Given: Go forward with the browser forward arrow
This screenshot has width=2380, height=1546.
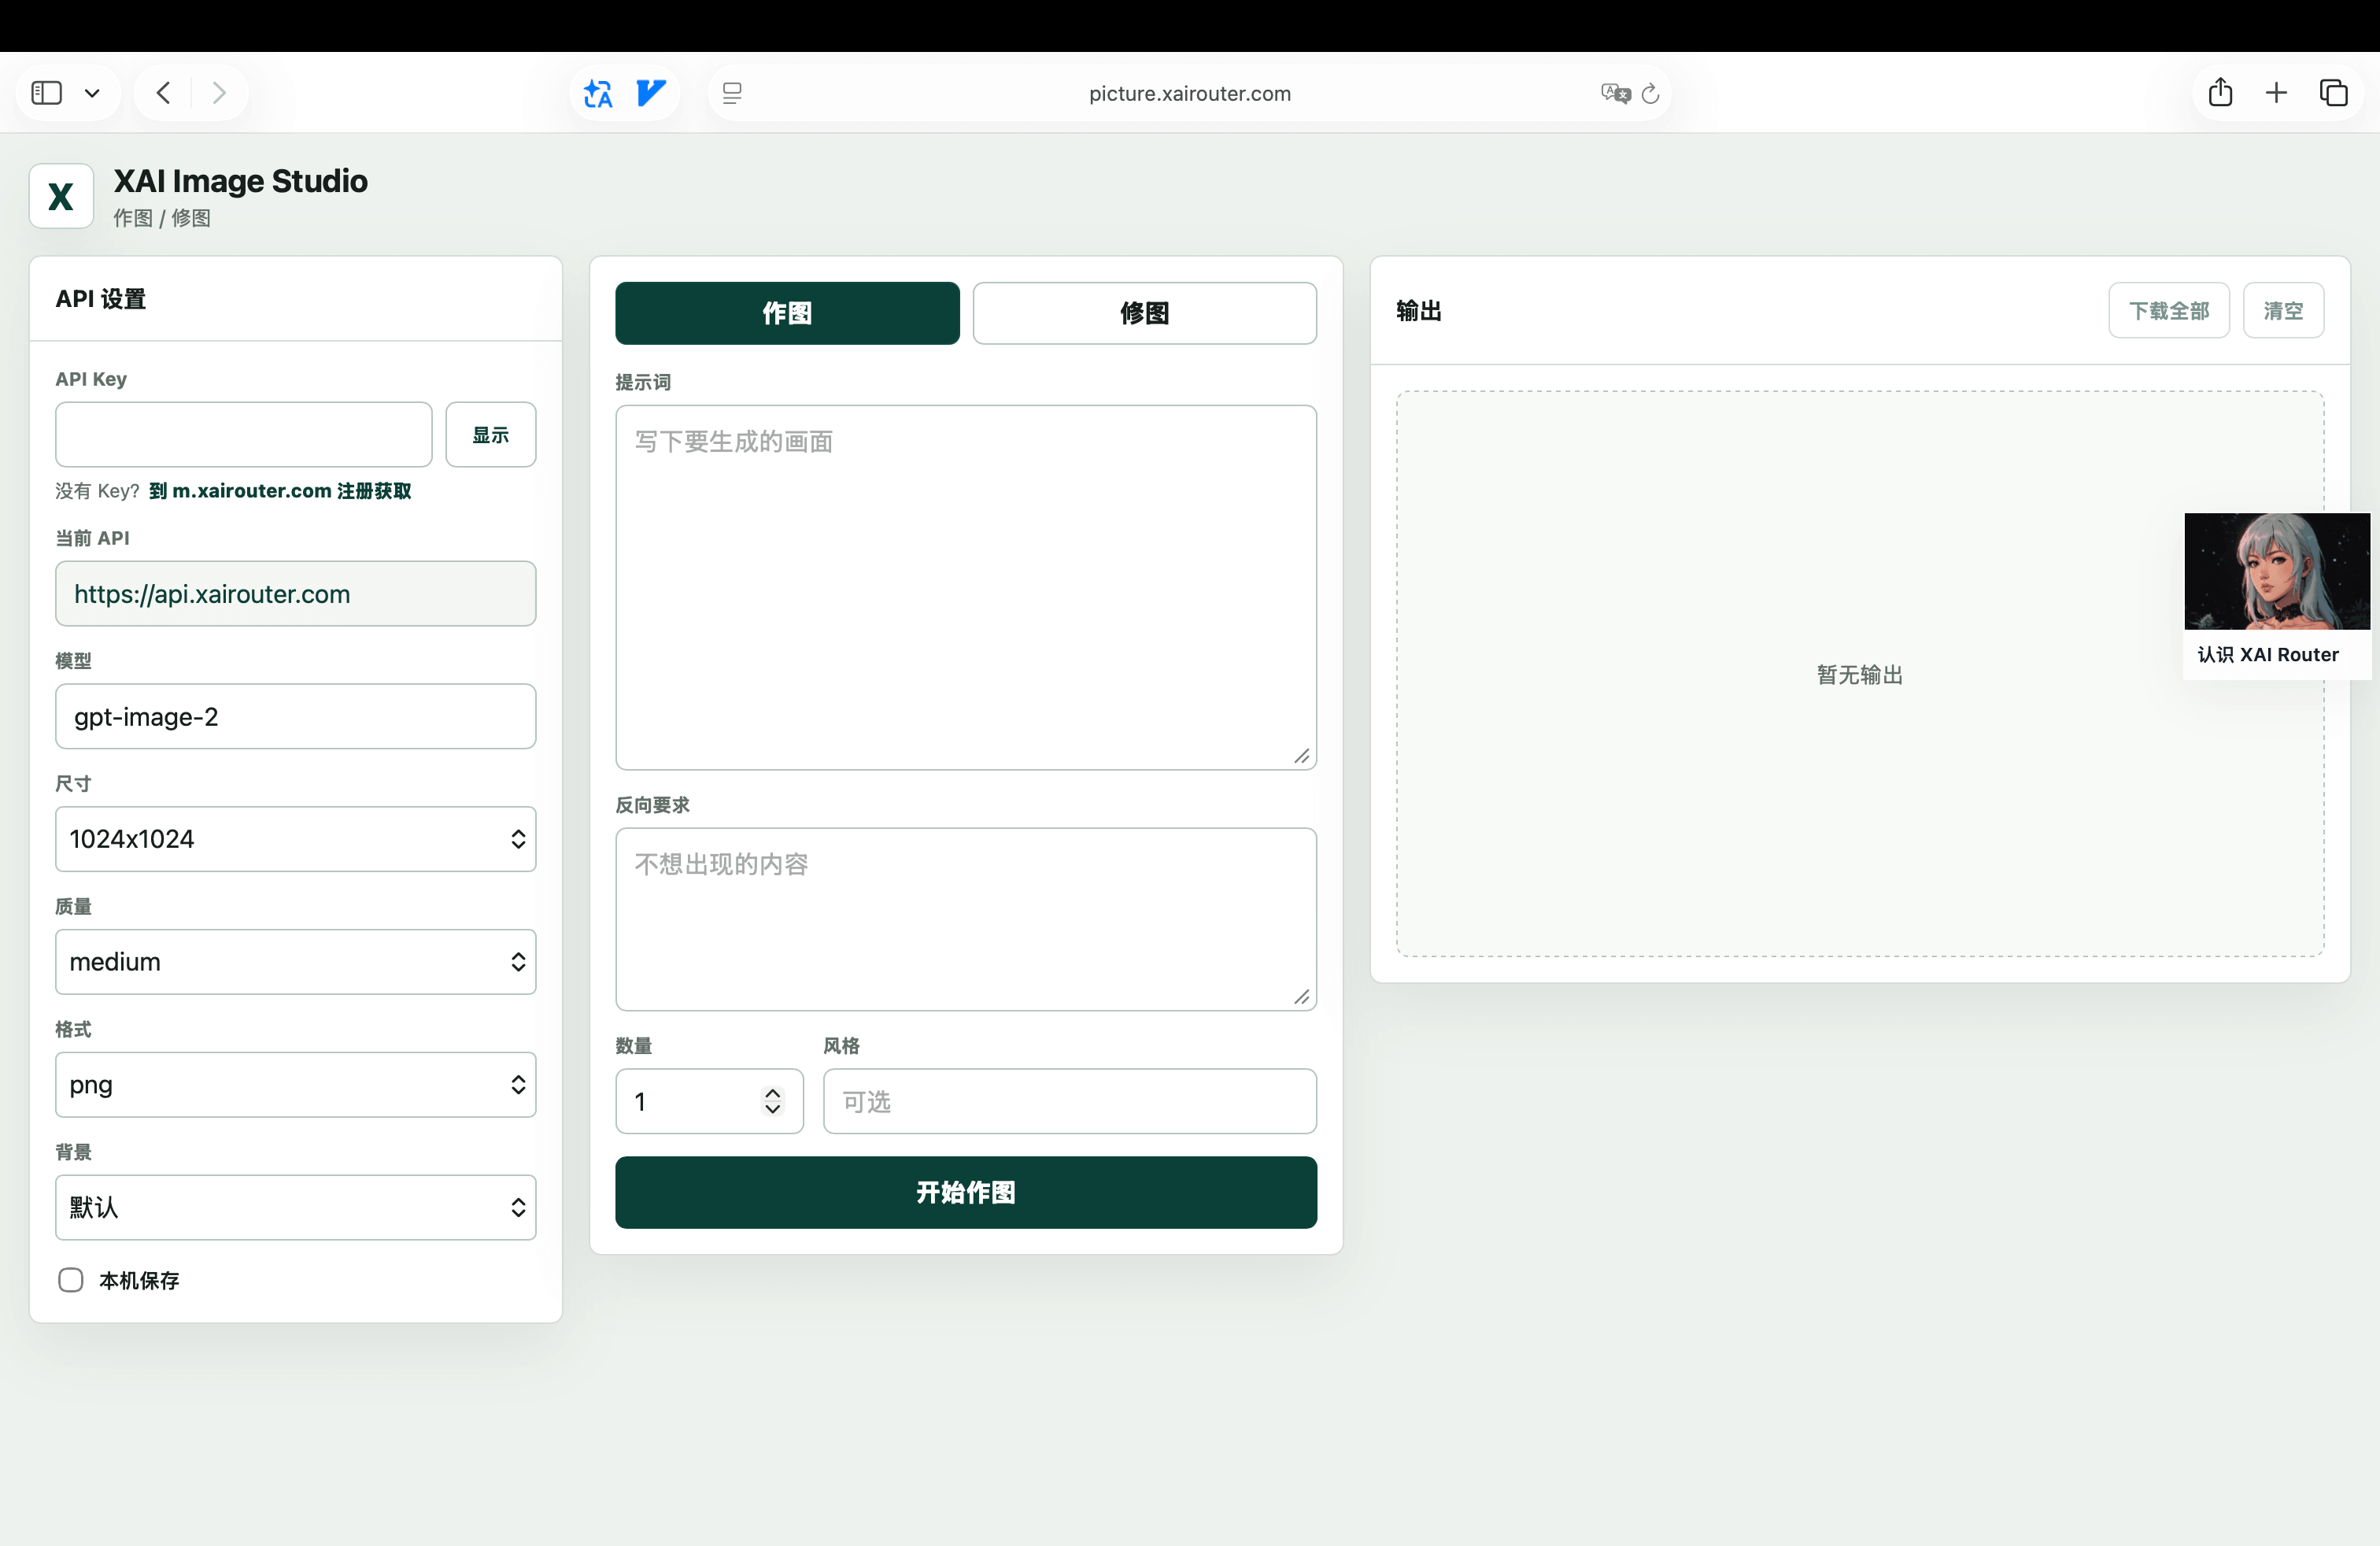Looking at the screenshot, I should [219, 93].
